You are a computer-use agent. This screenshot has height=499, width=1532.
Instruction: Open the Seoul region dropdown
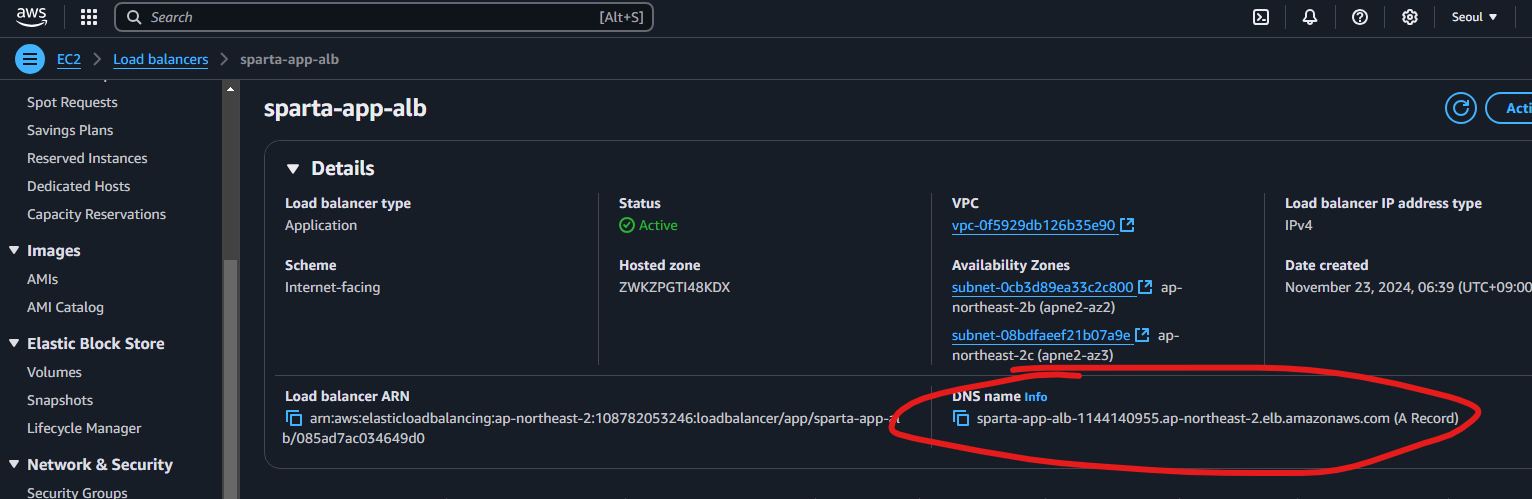(1474, 17)
